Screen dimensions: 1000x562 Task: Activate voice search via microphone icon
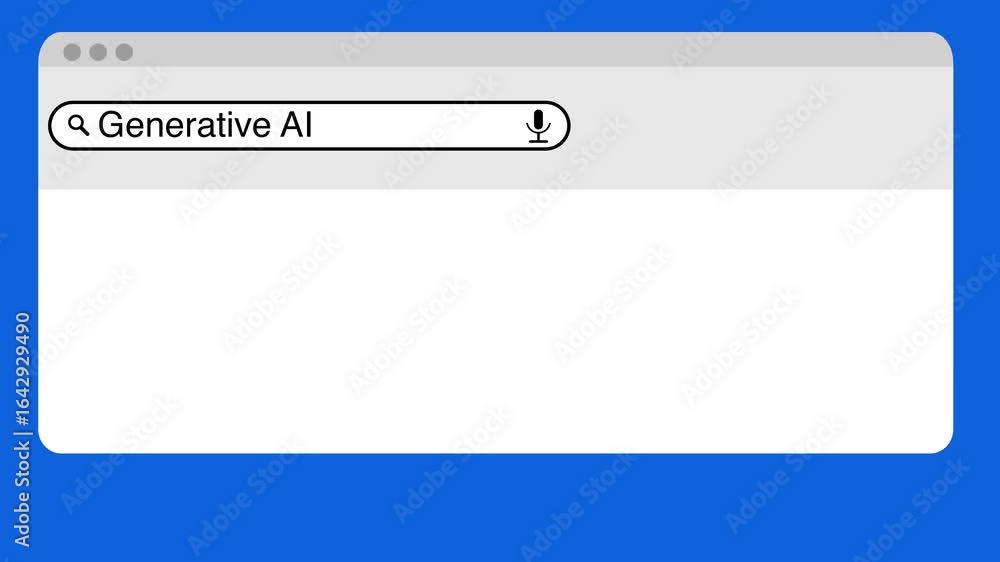pos(538,126)
